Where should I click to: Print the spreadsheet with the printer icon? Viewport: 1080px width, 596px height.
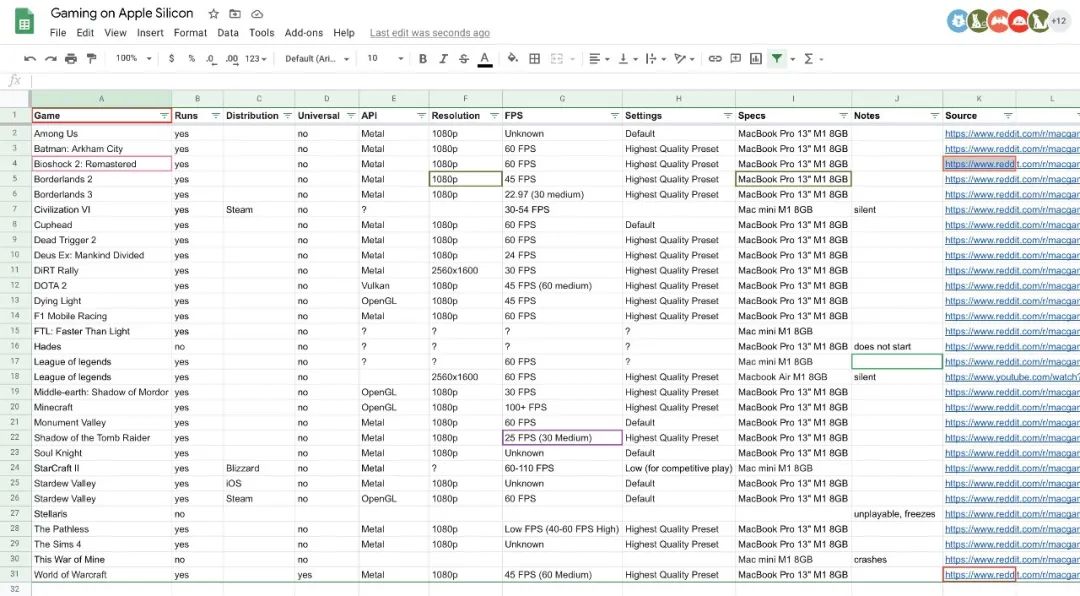71,59
